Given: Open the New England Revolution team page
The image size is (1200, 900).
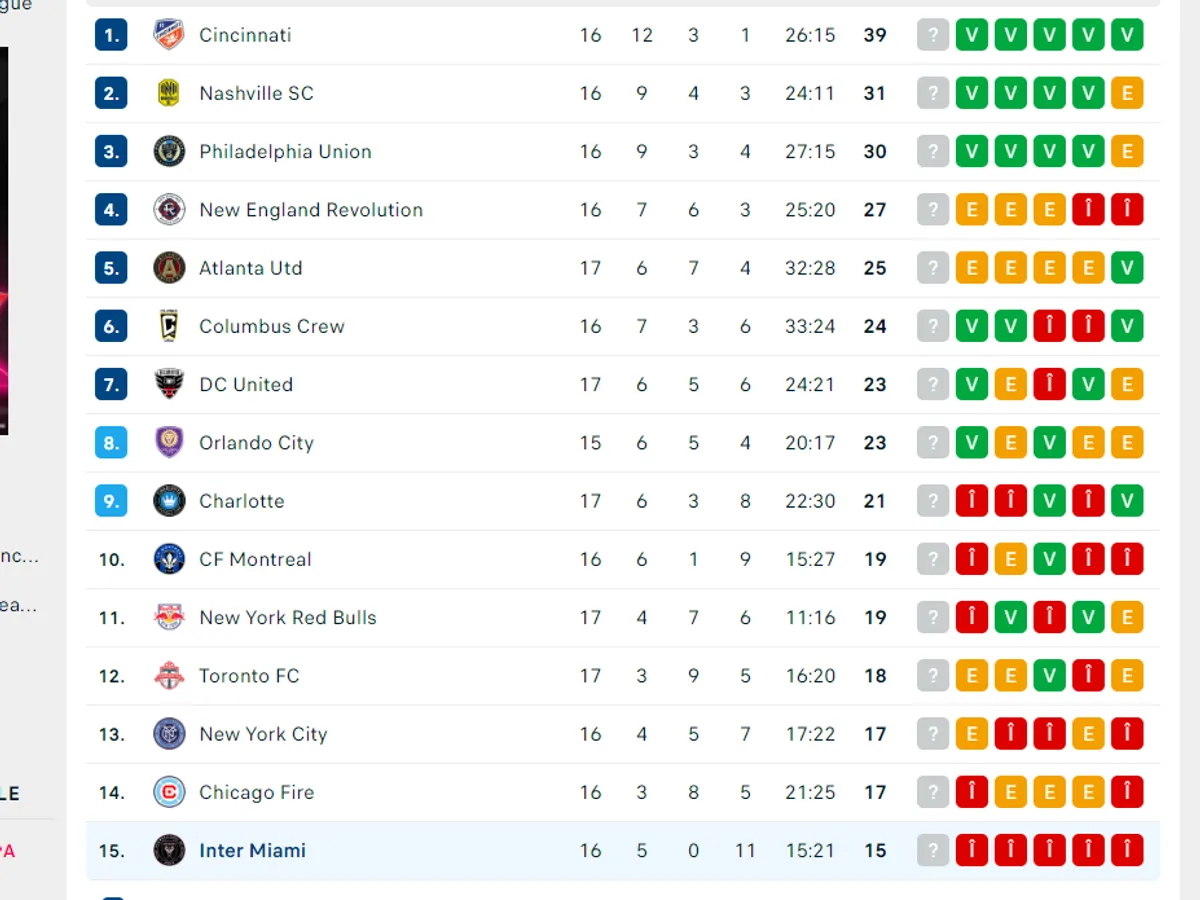Looking at the screenshot, I should 310,210.
